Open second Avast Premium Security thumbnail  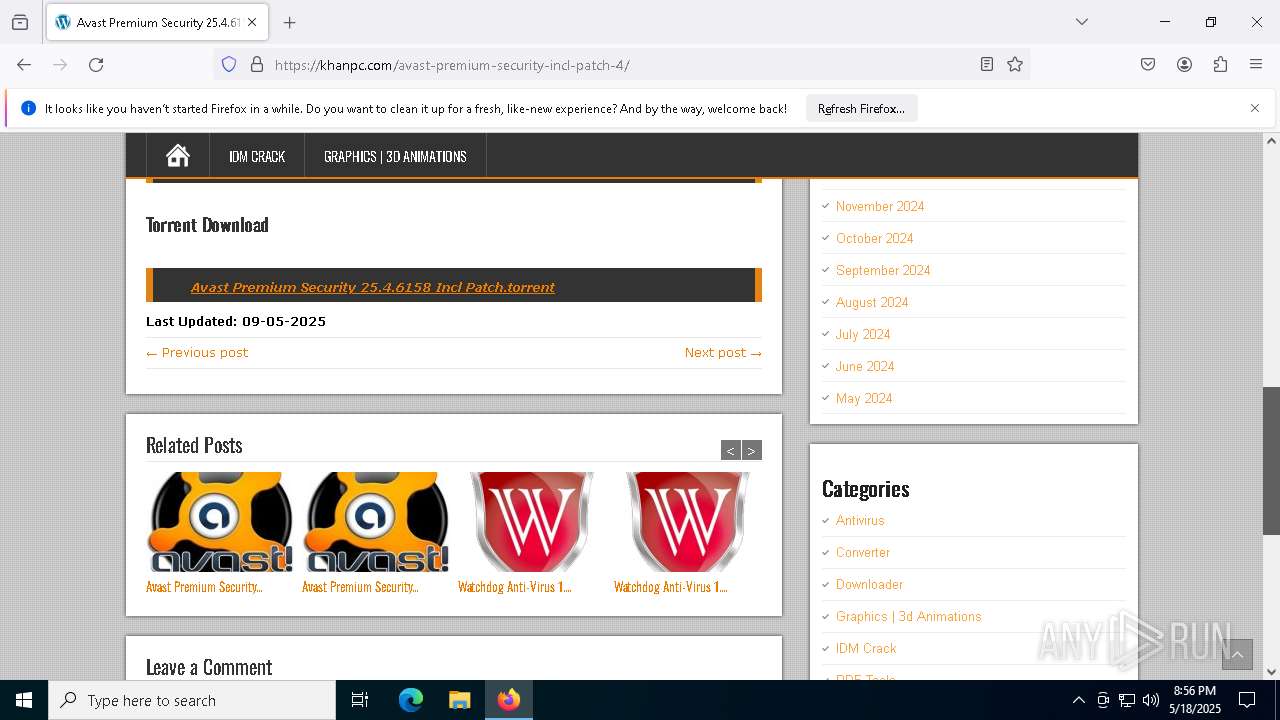tap(376, 522)
